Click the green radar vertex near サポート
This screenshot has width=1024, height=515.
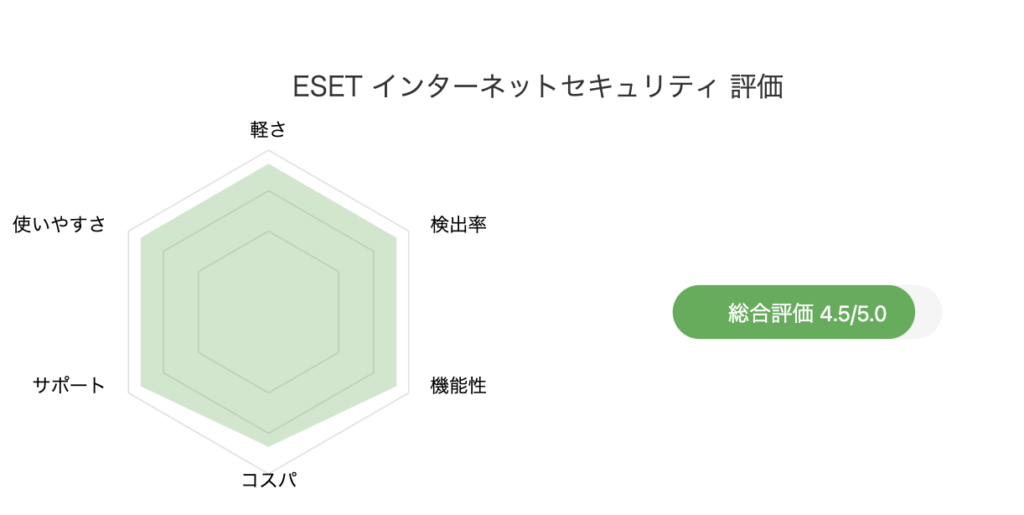tap(141, 386)
